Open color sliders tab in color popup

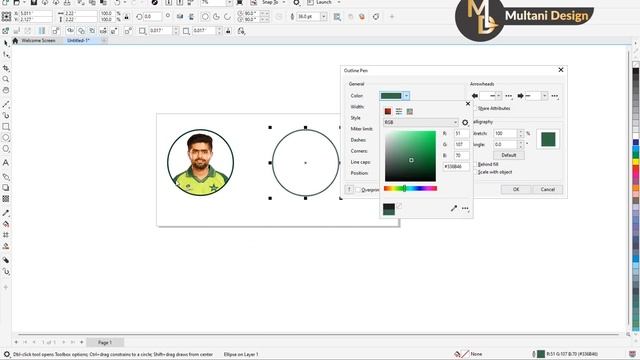[x=399, y=111]
